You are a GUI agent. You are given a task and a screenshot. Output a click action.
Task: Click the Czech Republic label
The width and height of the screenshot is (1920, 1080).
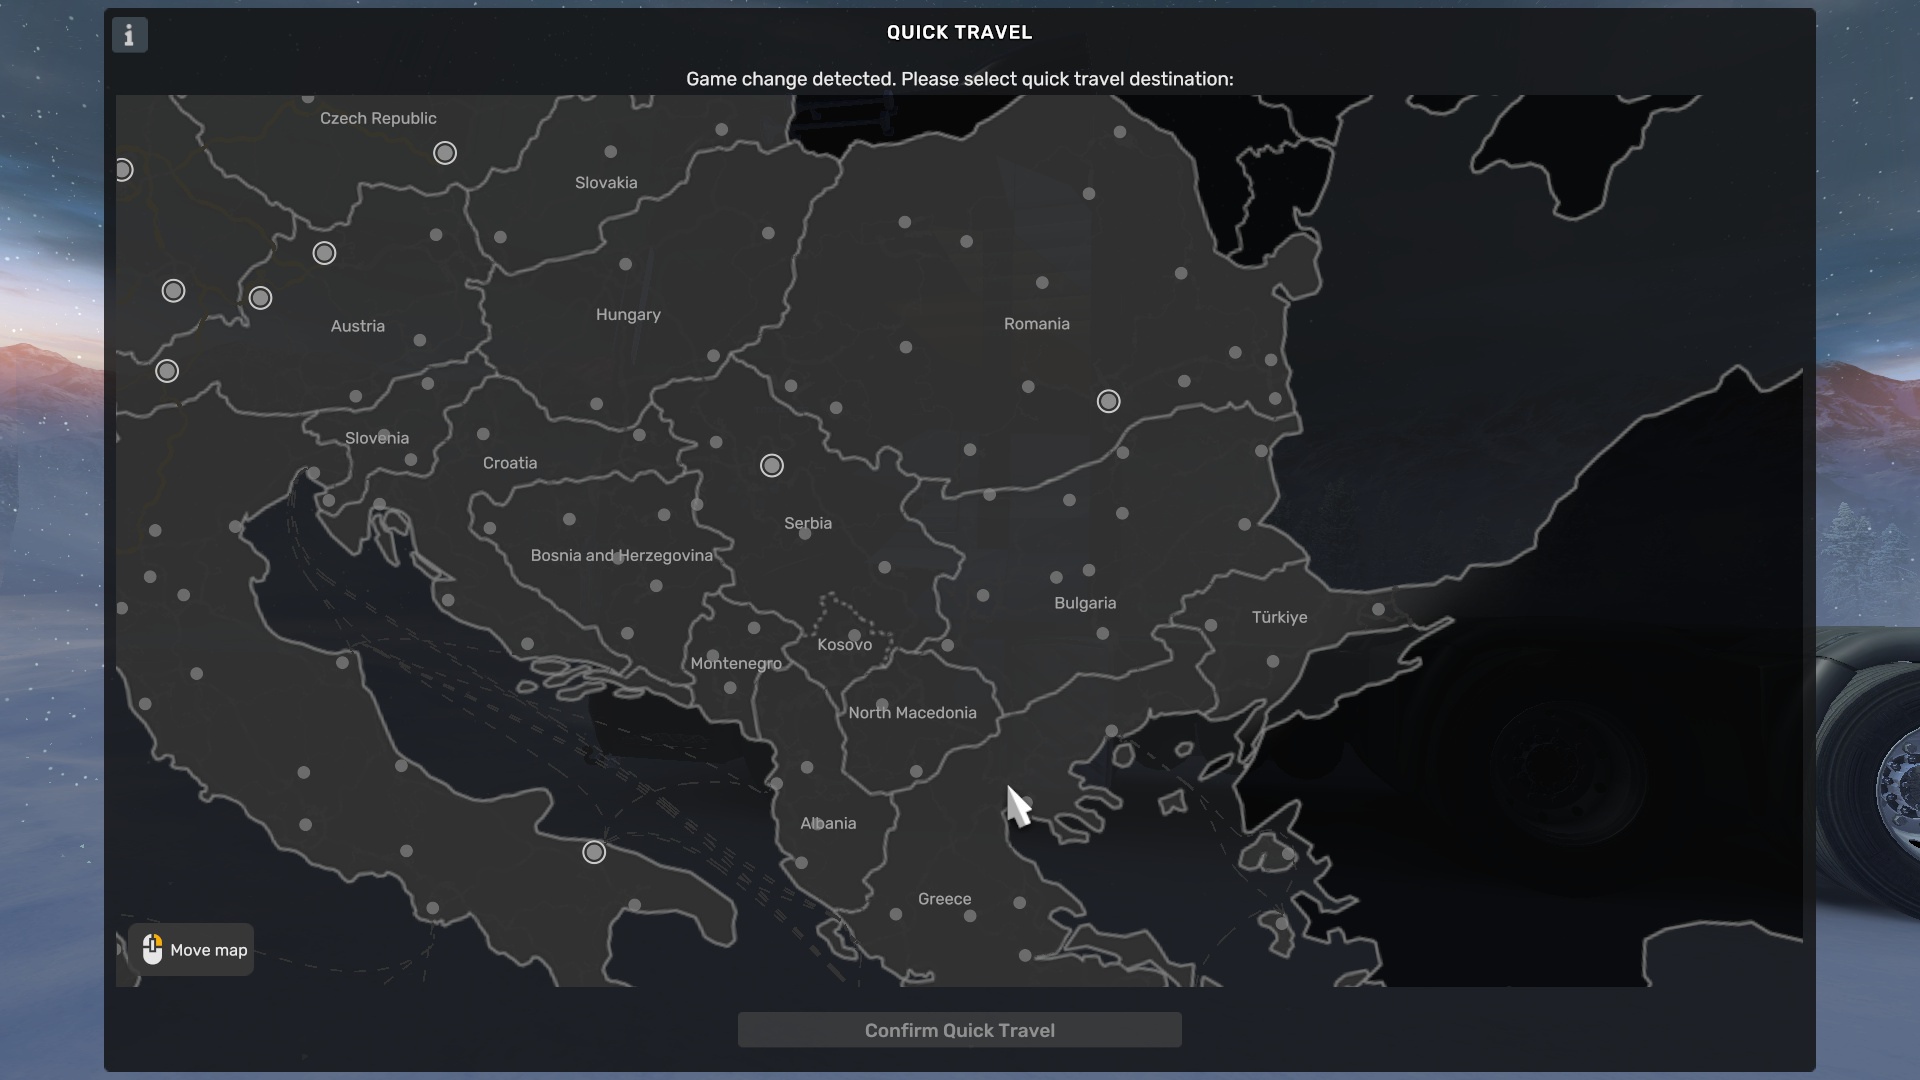point(378,118)
